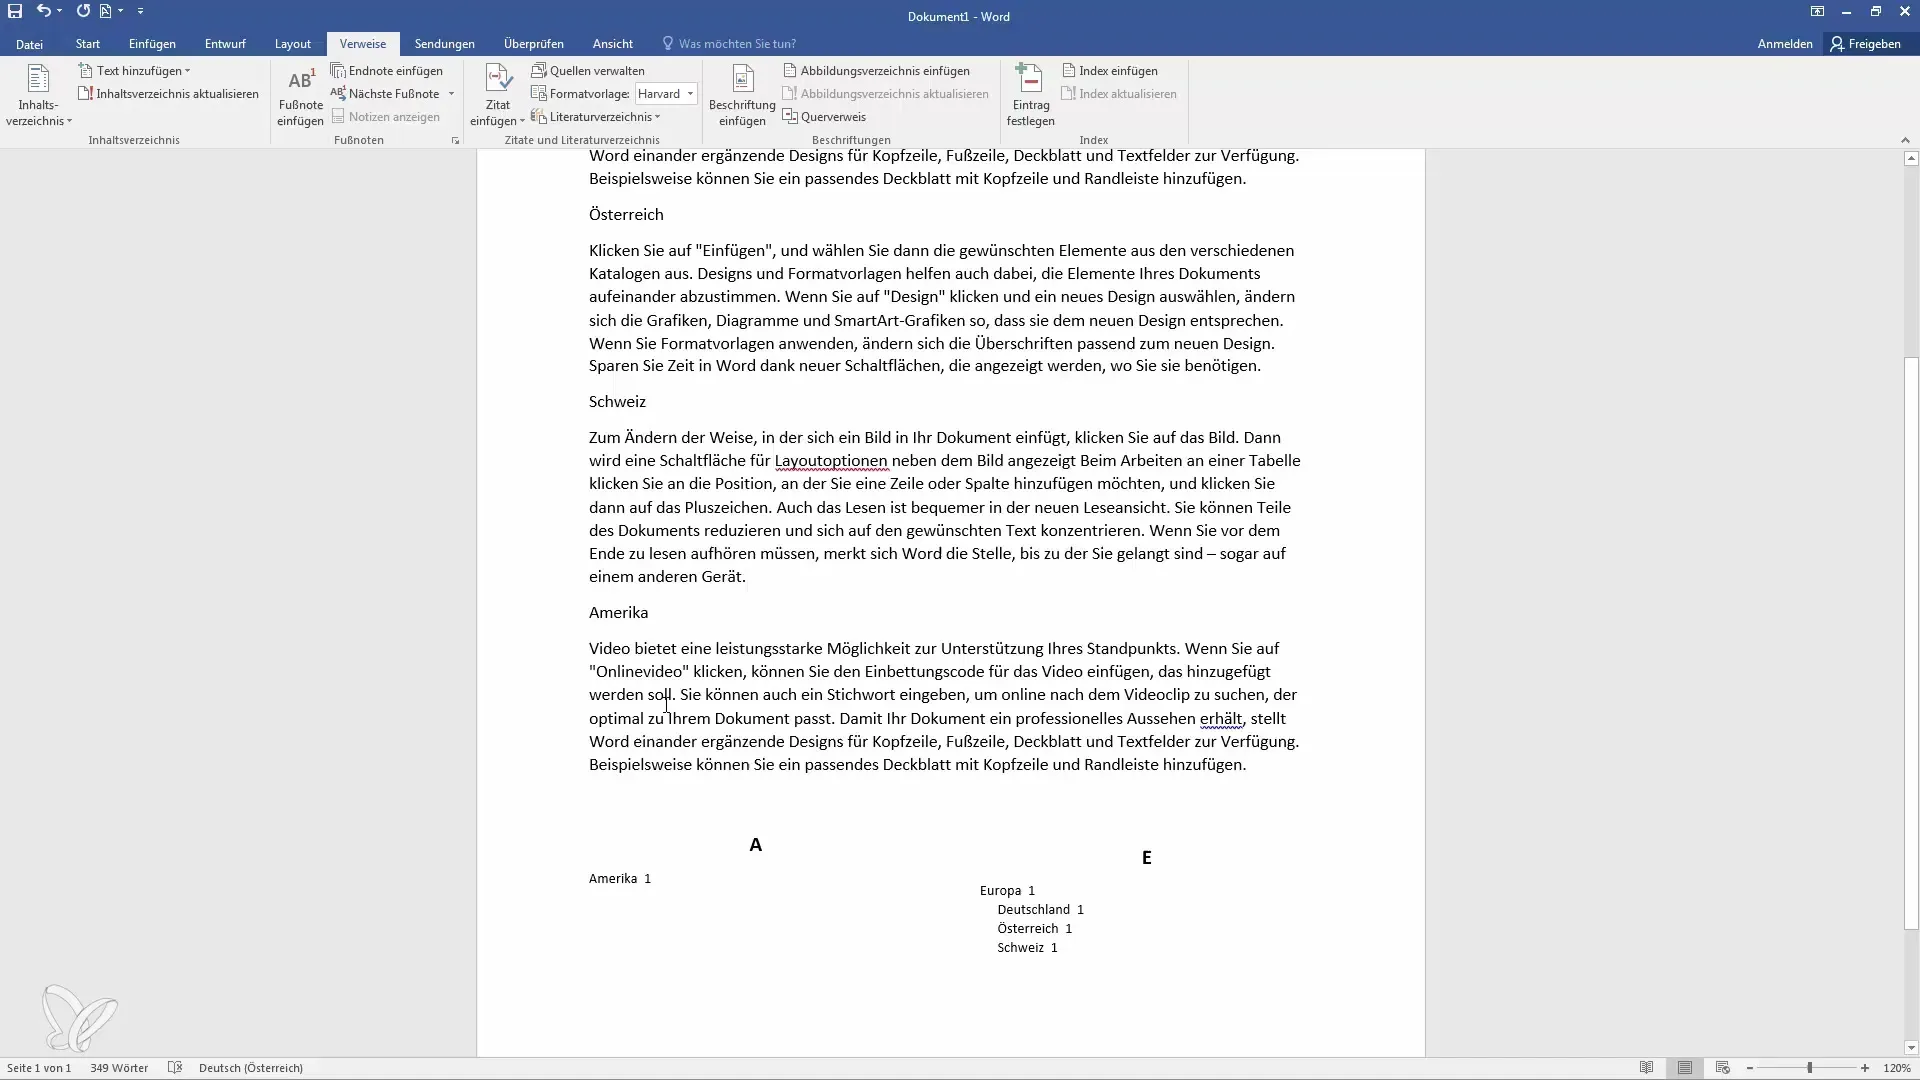Switch to the Entwurf tab
The width and height of the screenshot is (1920, 1080).
[x=225, y=44]
